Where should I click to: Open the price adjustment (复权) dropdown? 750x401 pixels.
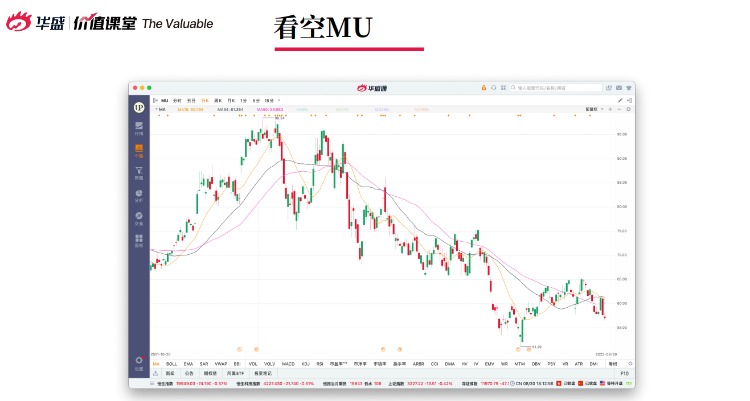[x=594, y=109]
